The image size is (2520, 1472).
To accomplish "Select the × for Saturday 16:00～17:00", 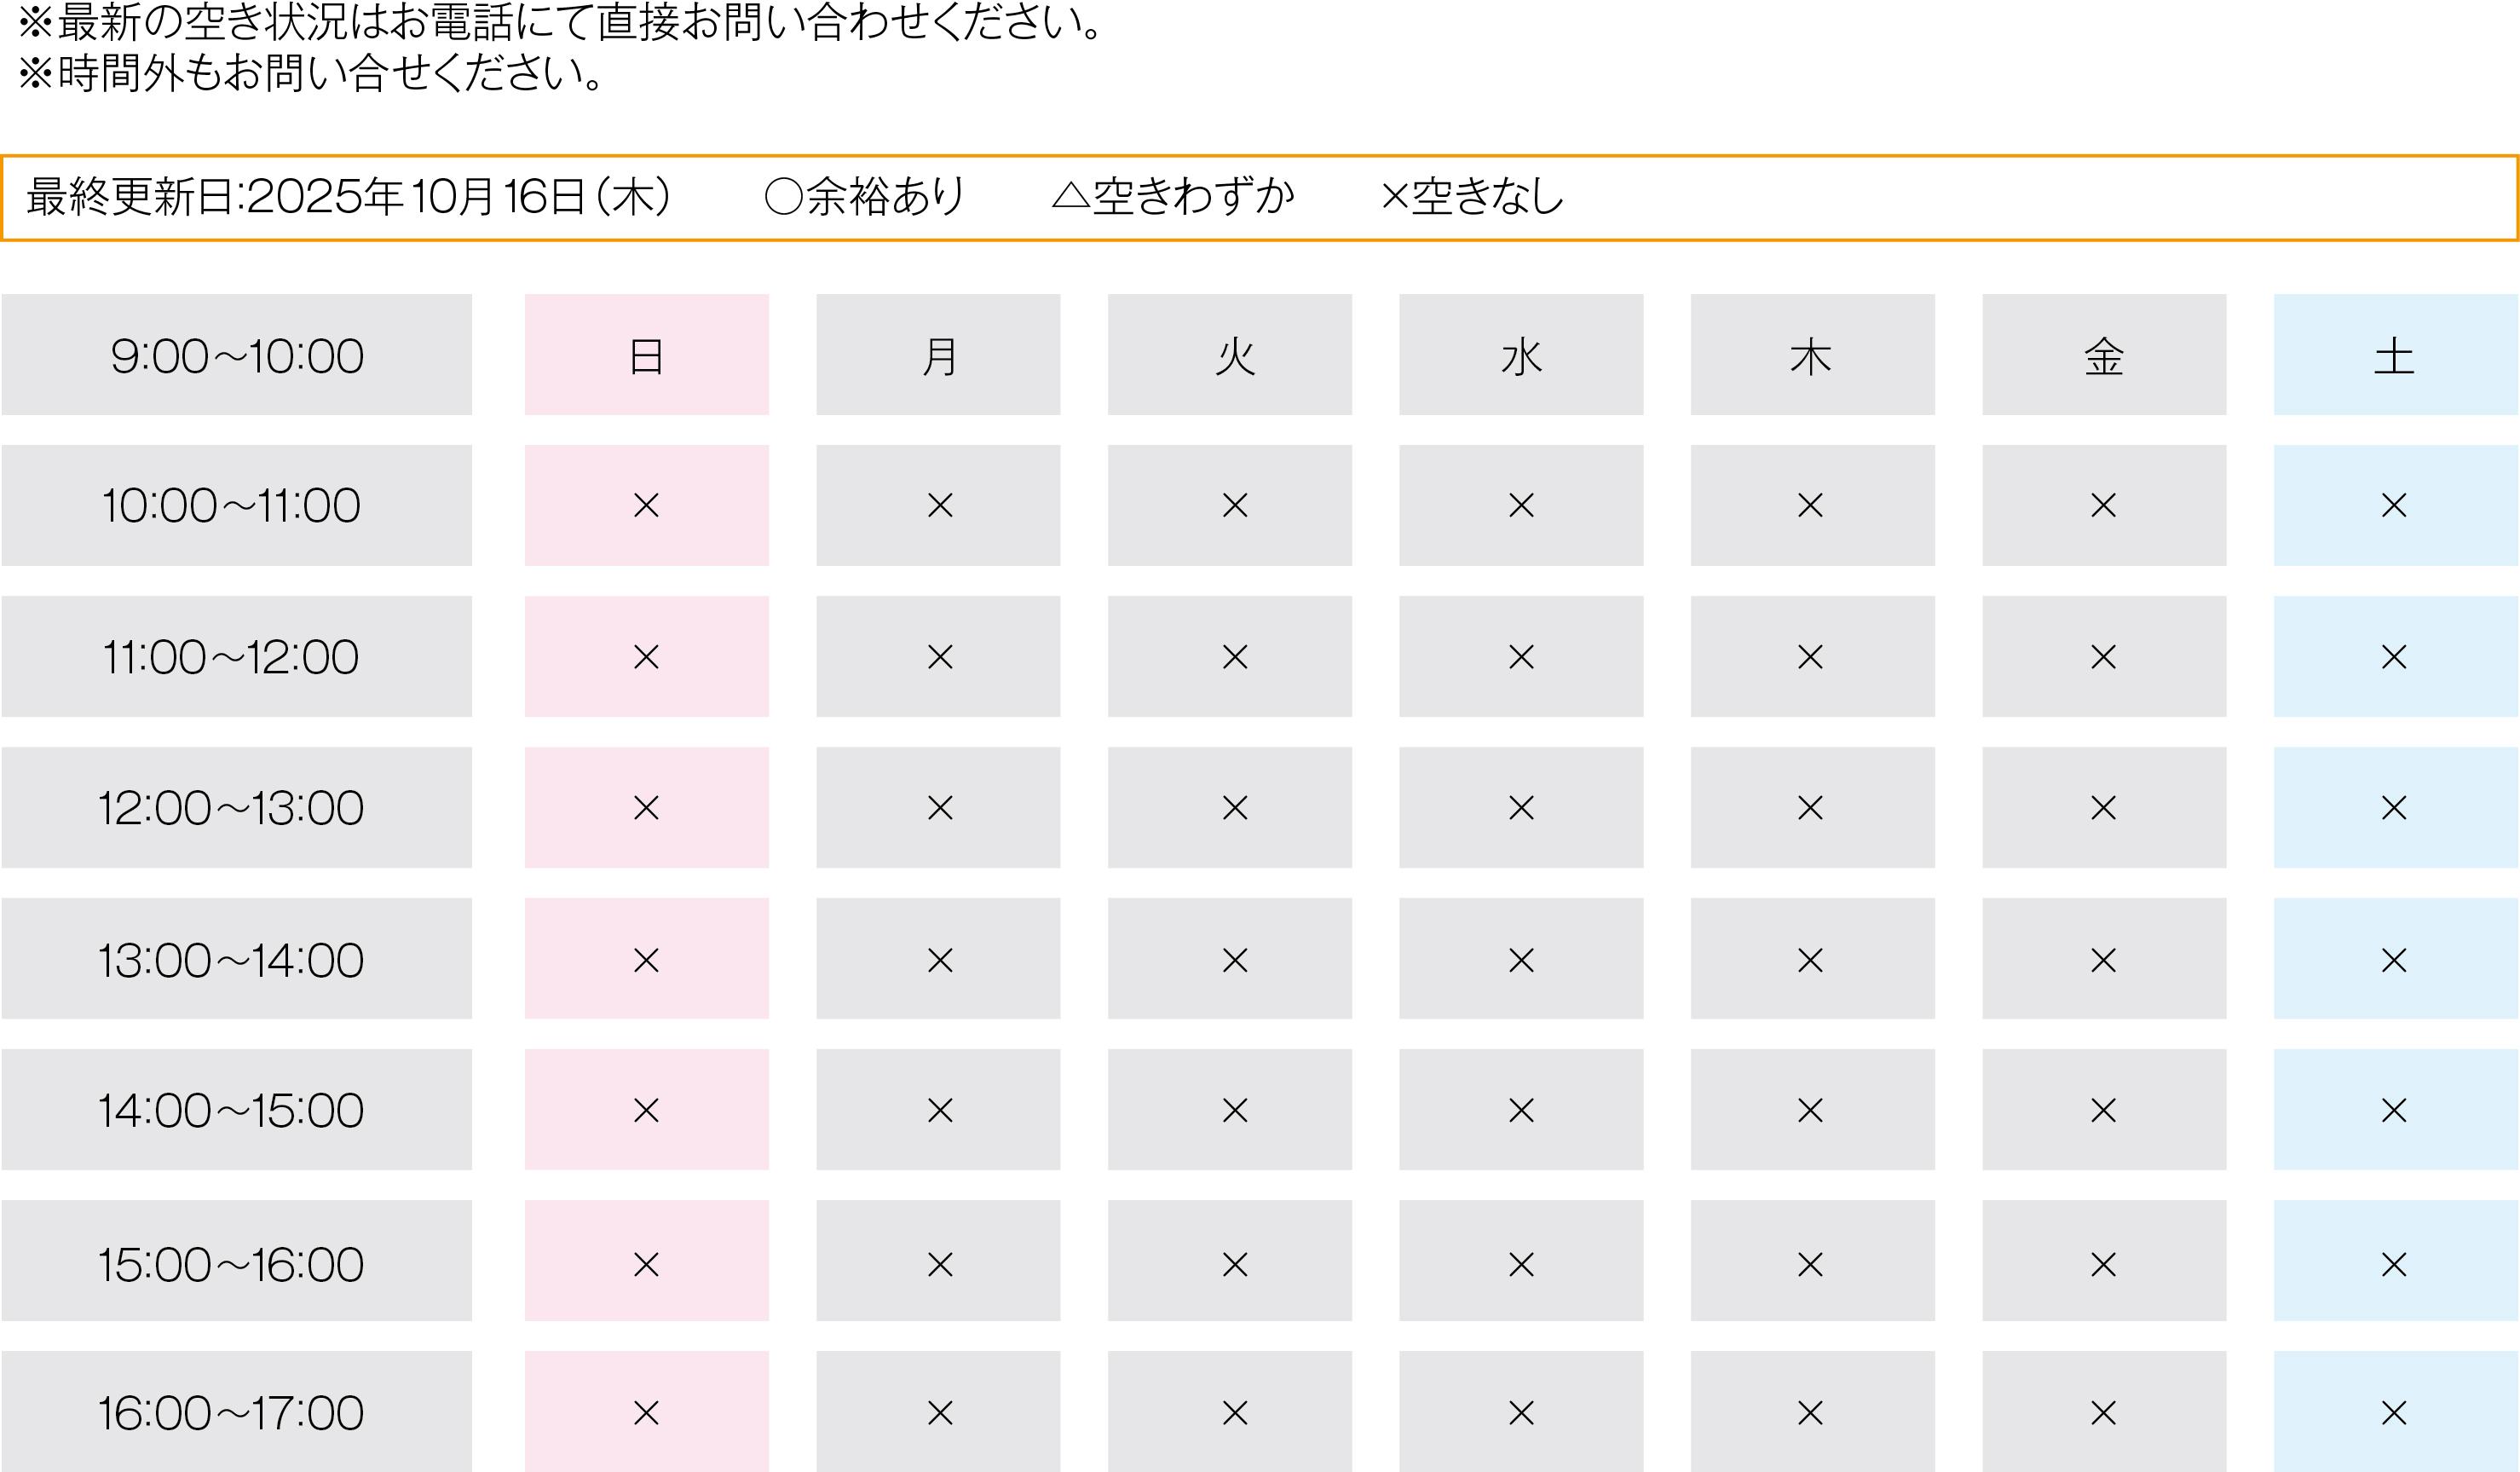I will coord(2394,1412).
